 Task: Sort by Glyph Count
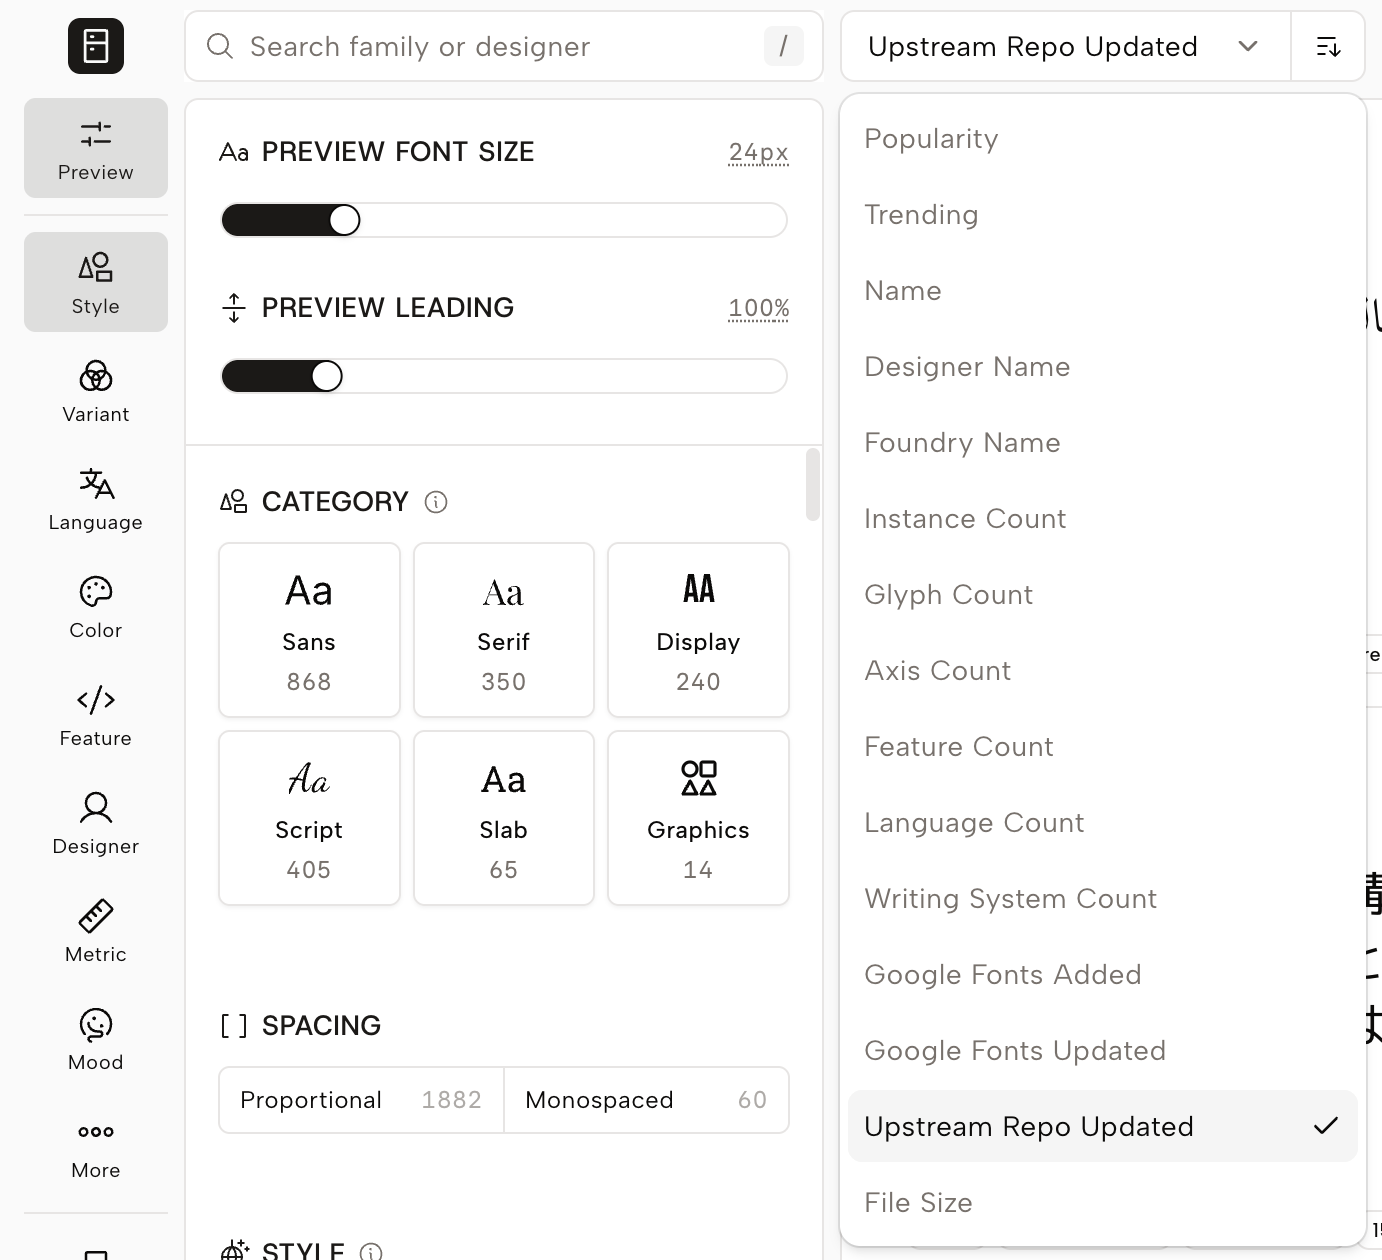pyautogui.click(x=1102, y=595)
